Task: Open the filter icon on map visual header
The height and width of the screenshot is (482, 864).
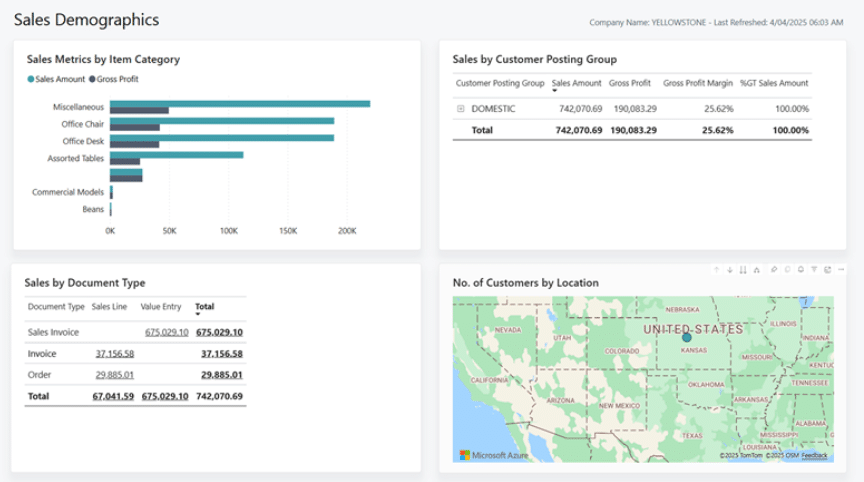Action: tap(814, 270)
